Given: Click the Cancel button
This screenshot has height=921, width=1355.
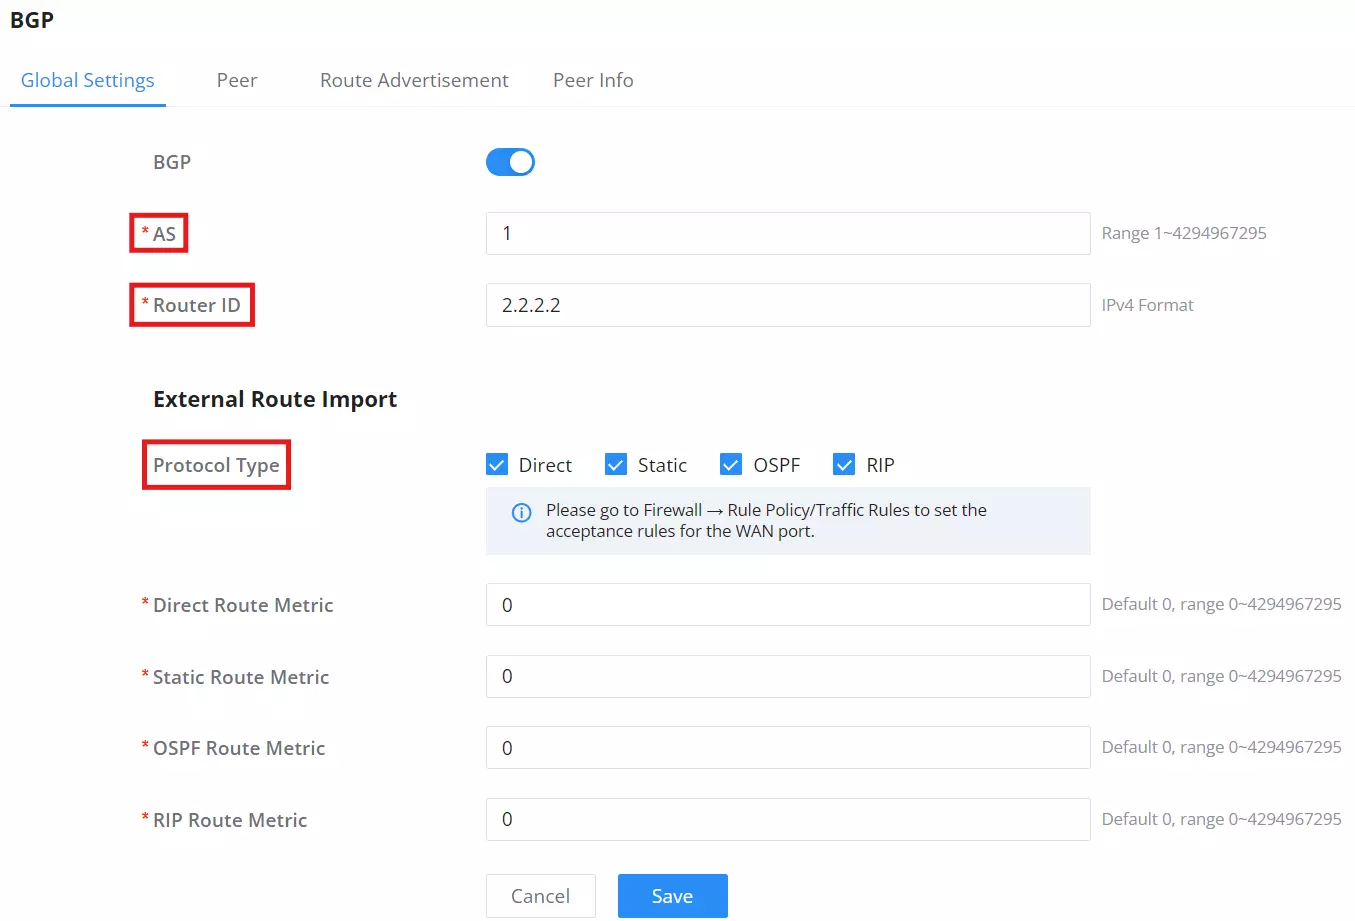Looking at the screenshot, I should click(540, 896).
